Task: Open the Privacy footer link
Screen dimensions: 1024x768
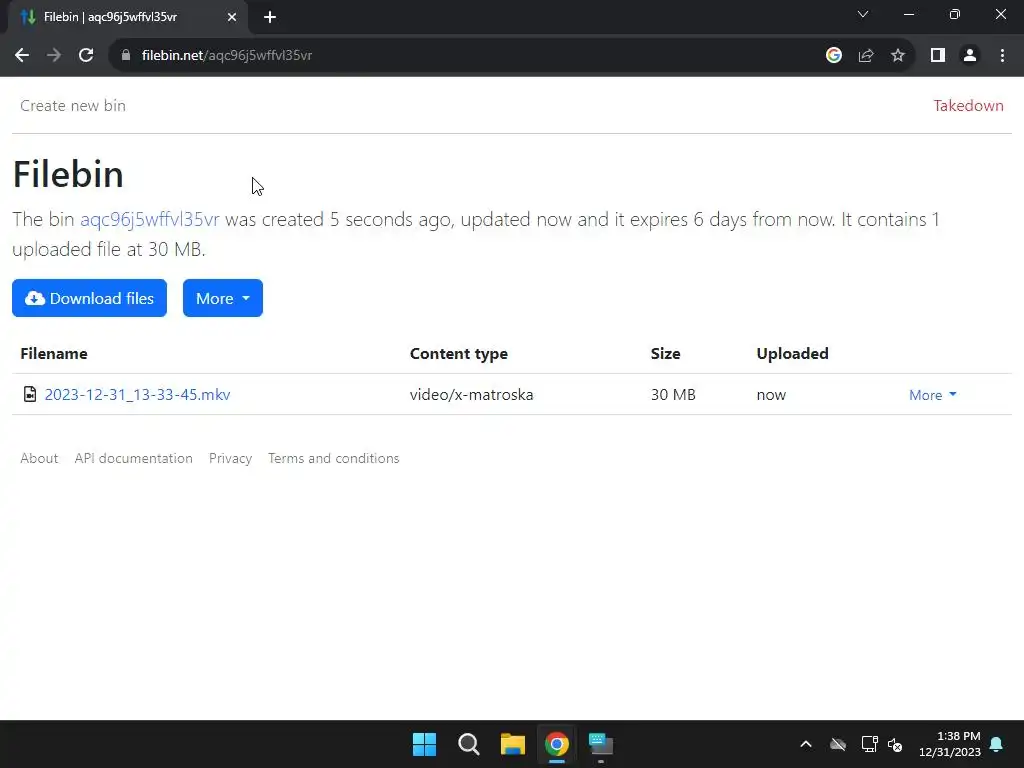Action: pyautogui.click(x=231, y=458)
